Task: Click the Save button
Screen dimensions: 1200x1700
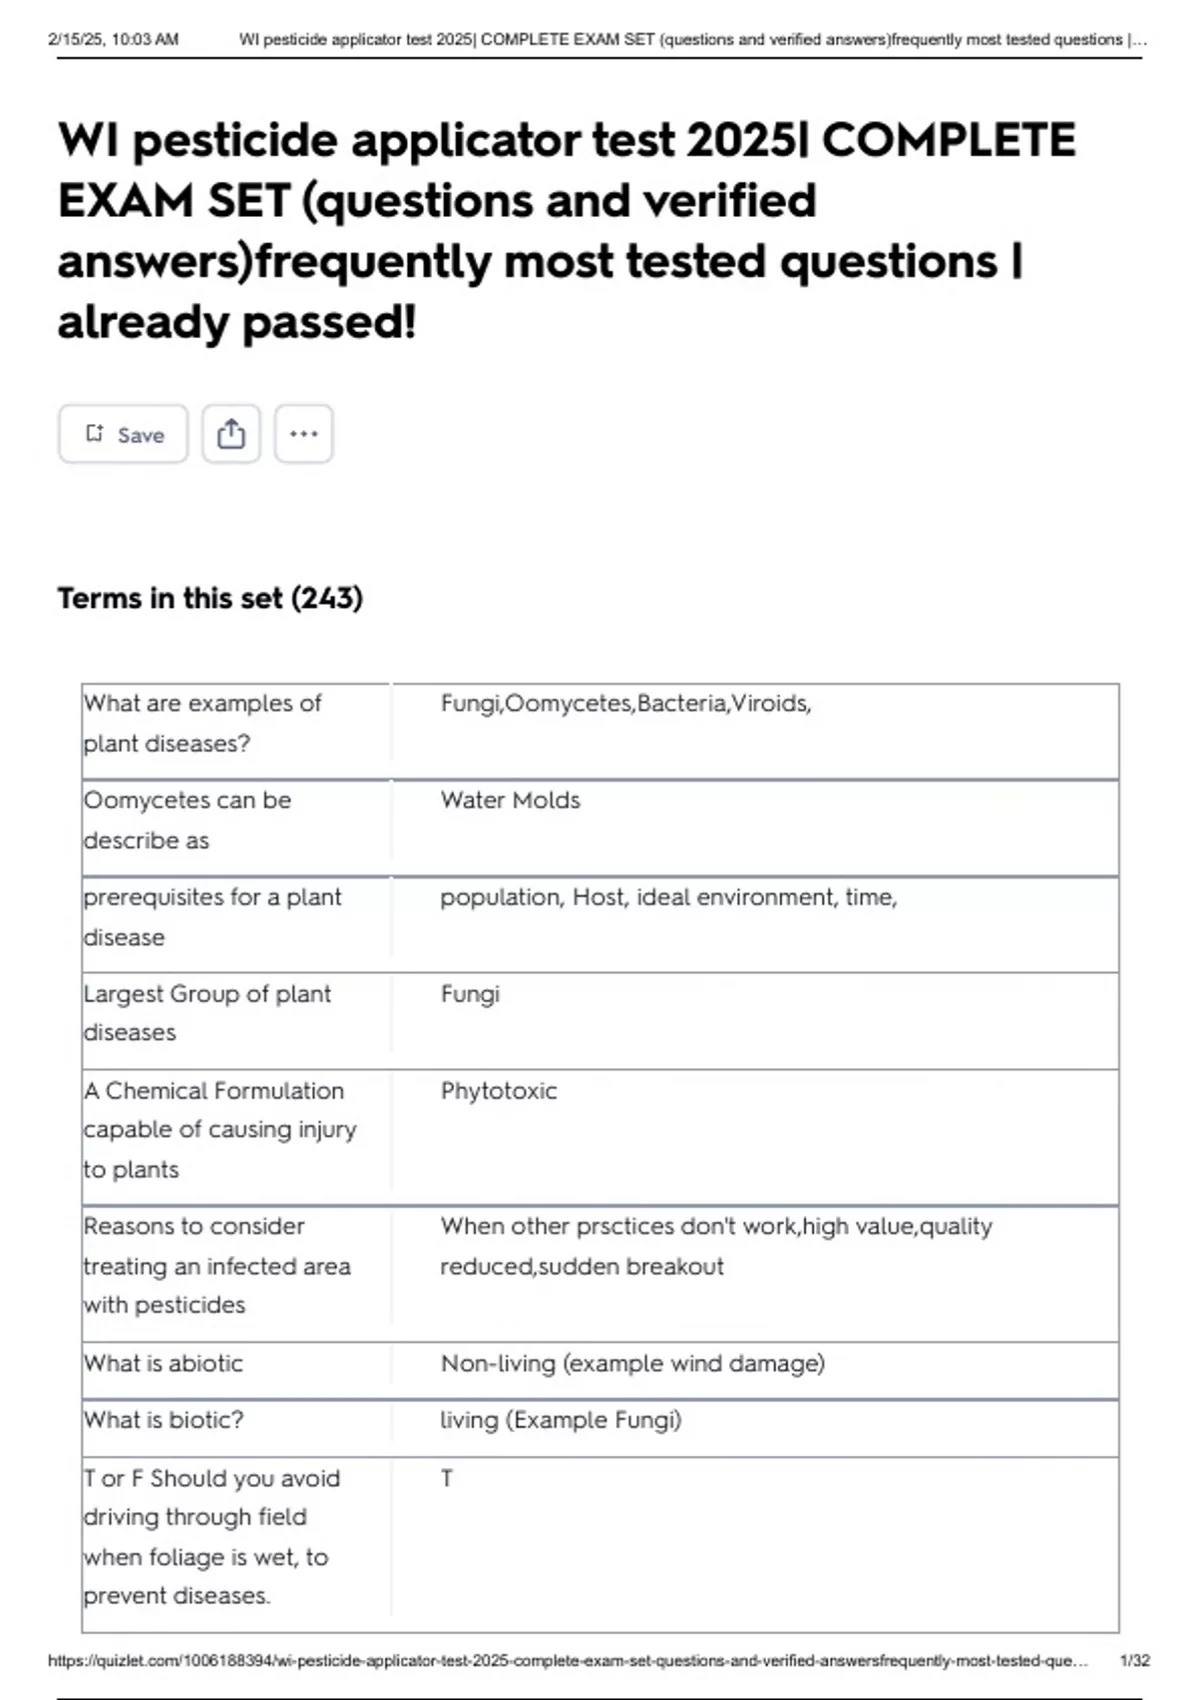Action: click(x=123, y=434)
